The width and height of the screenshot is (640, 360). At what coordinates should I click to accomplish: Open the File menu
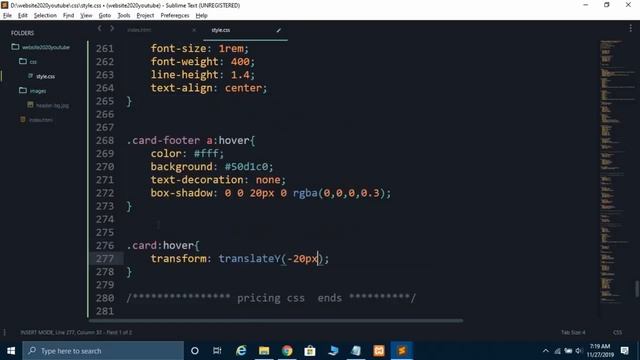click(x=7, y=16)
